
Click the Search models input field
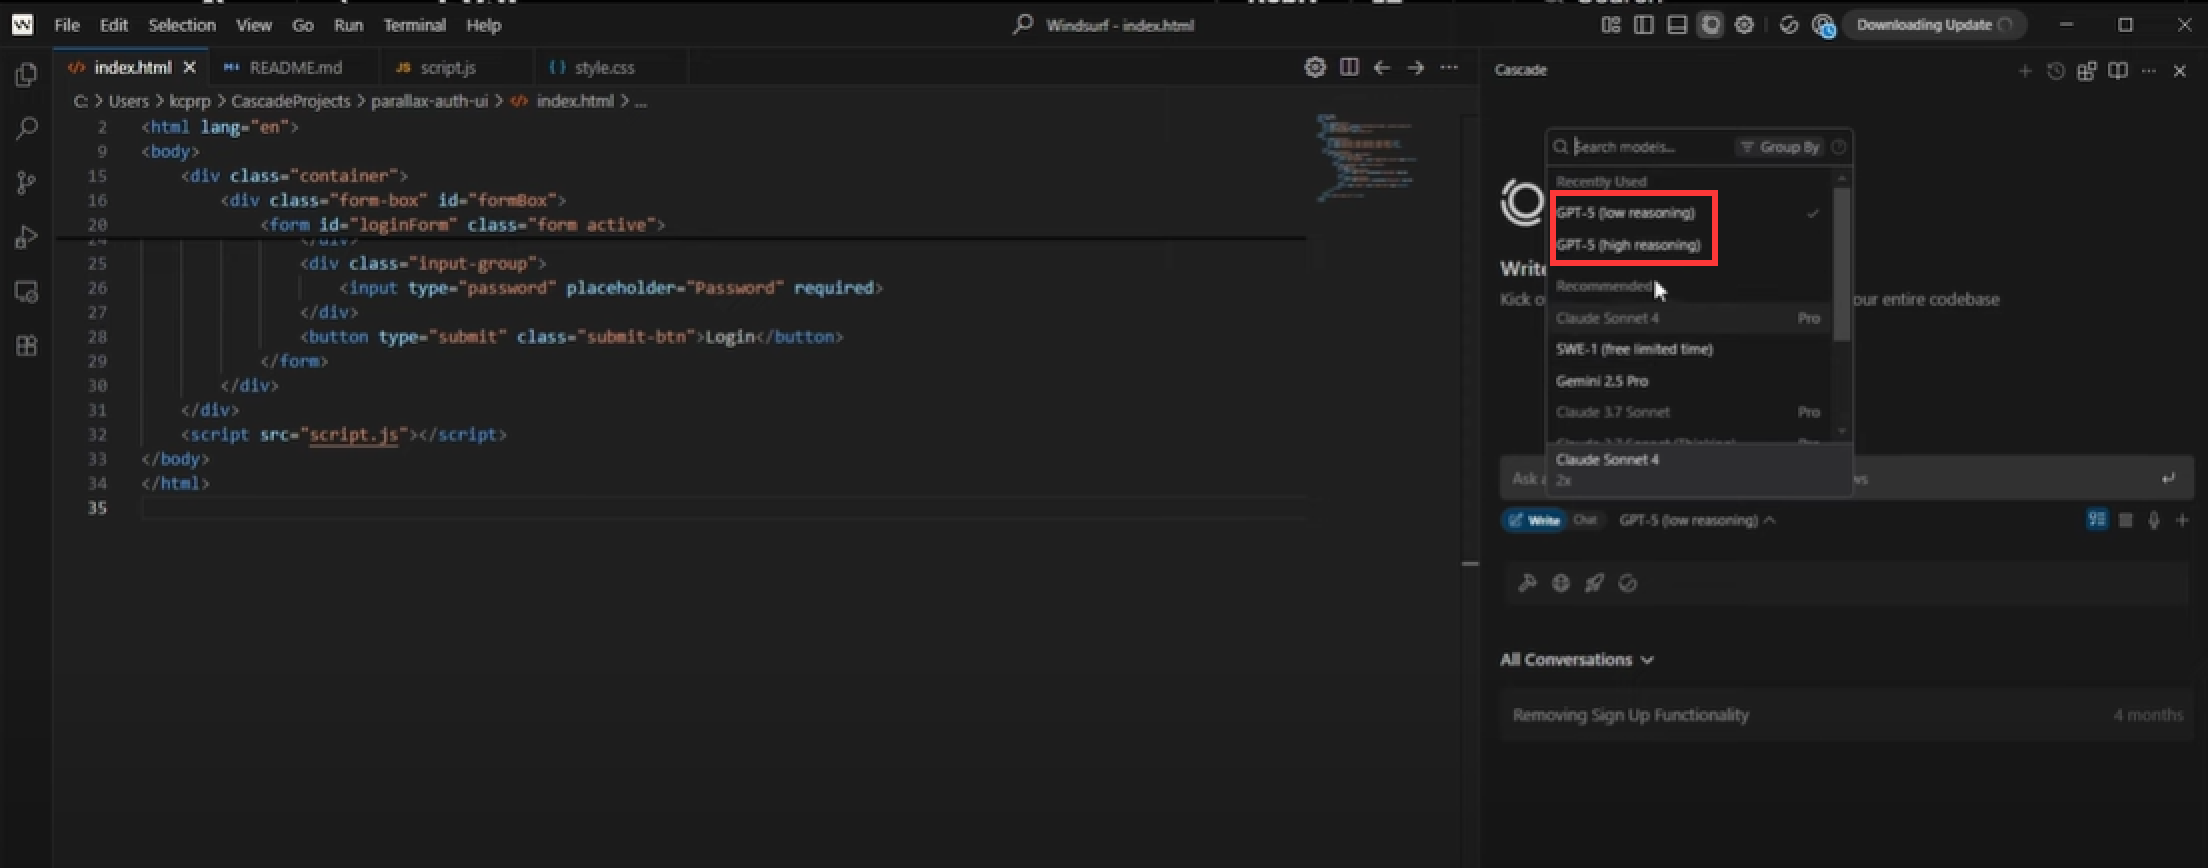coord(1650,147)
